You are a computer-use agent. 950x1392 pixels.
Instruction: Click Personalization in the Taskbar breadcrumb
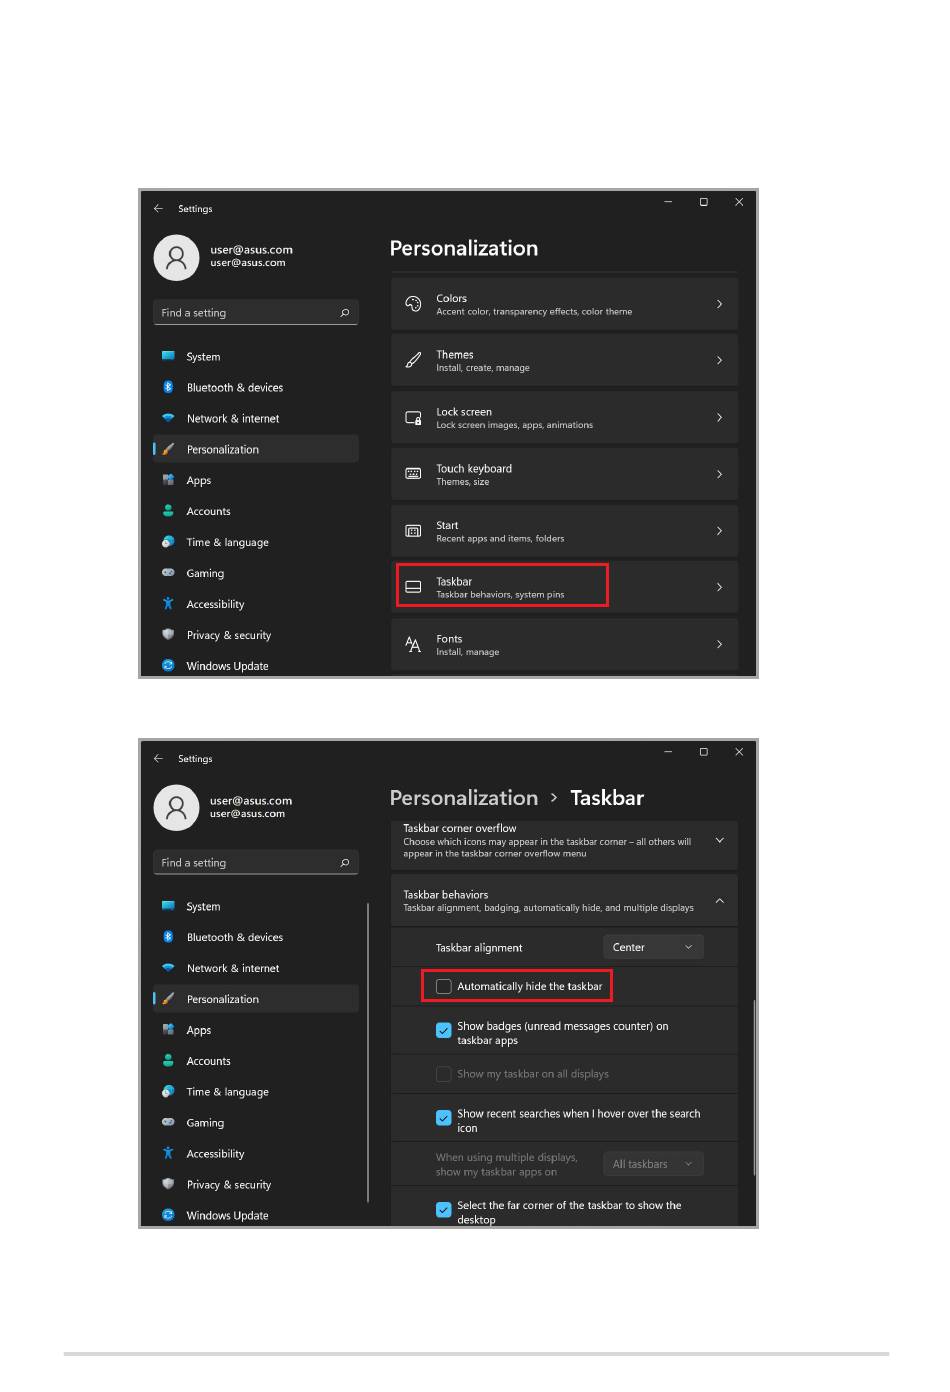464,798
